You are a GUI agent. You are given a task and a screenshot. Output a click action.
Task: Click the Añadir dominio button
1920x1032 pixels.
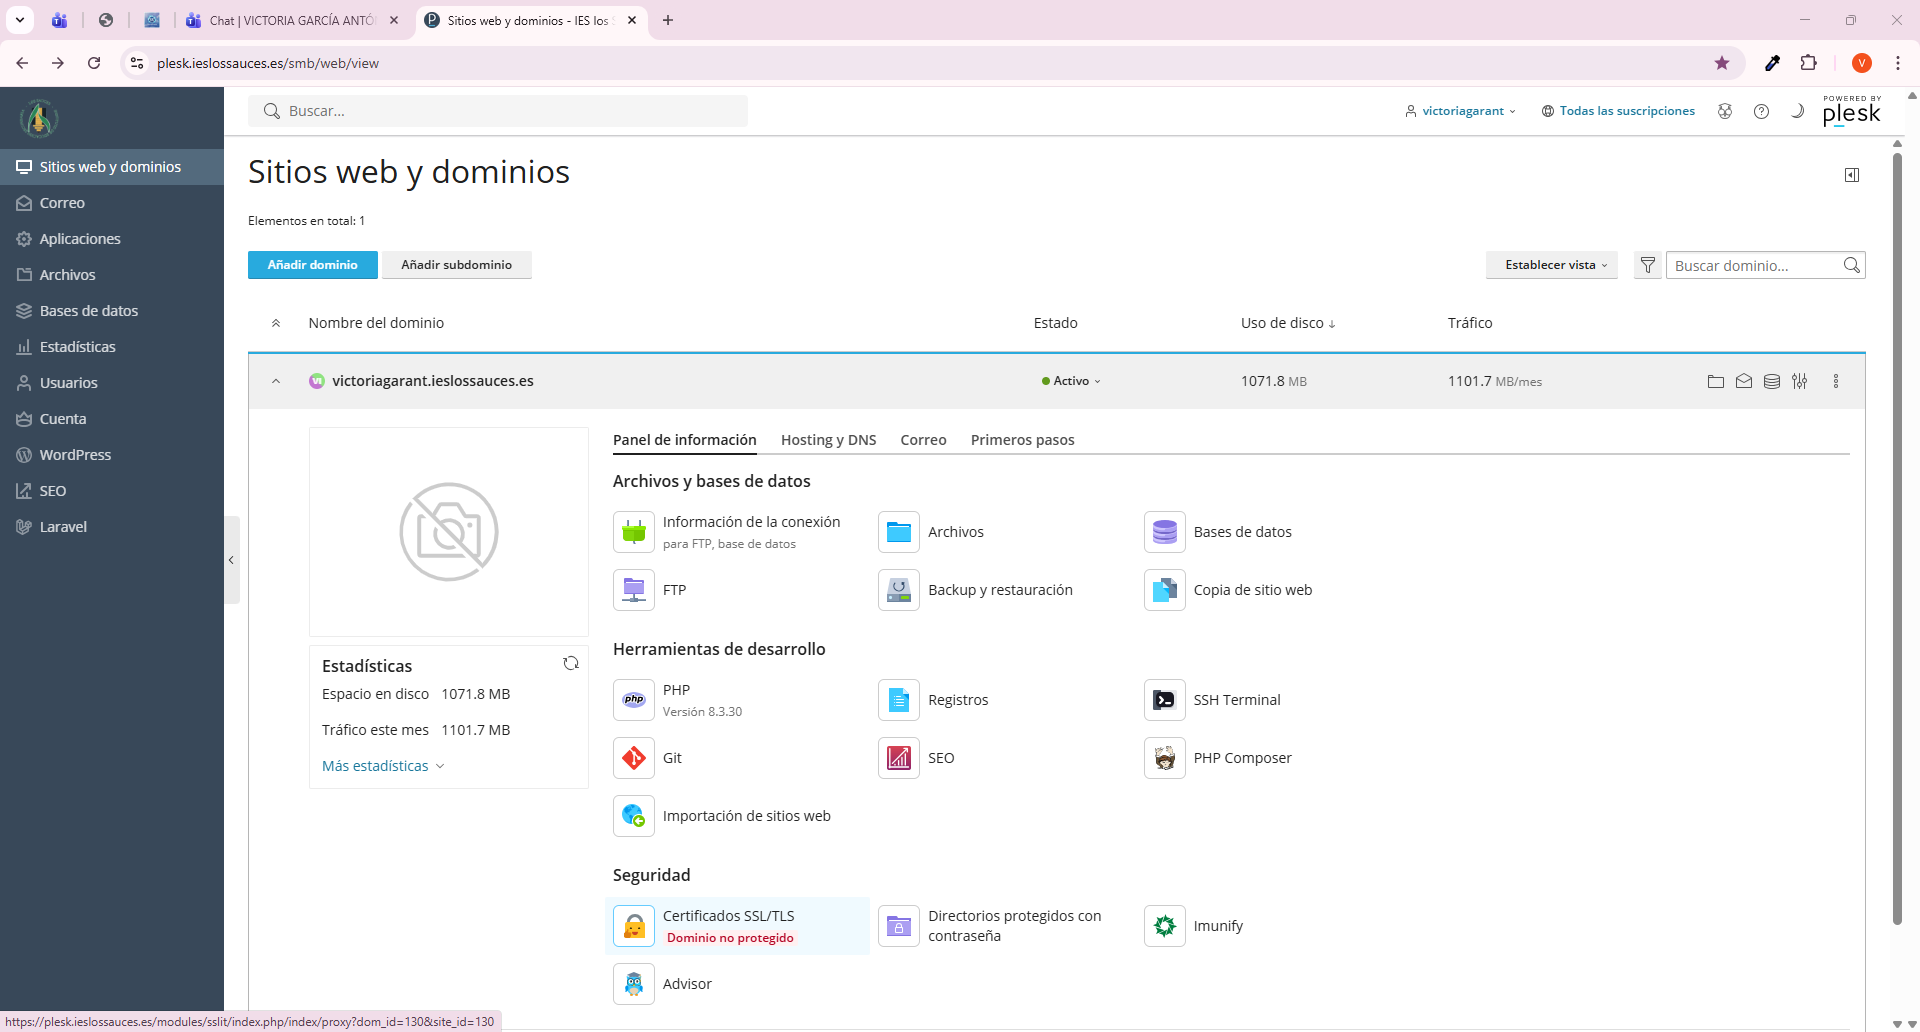pos(312,265)
